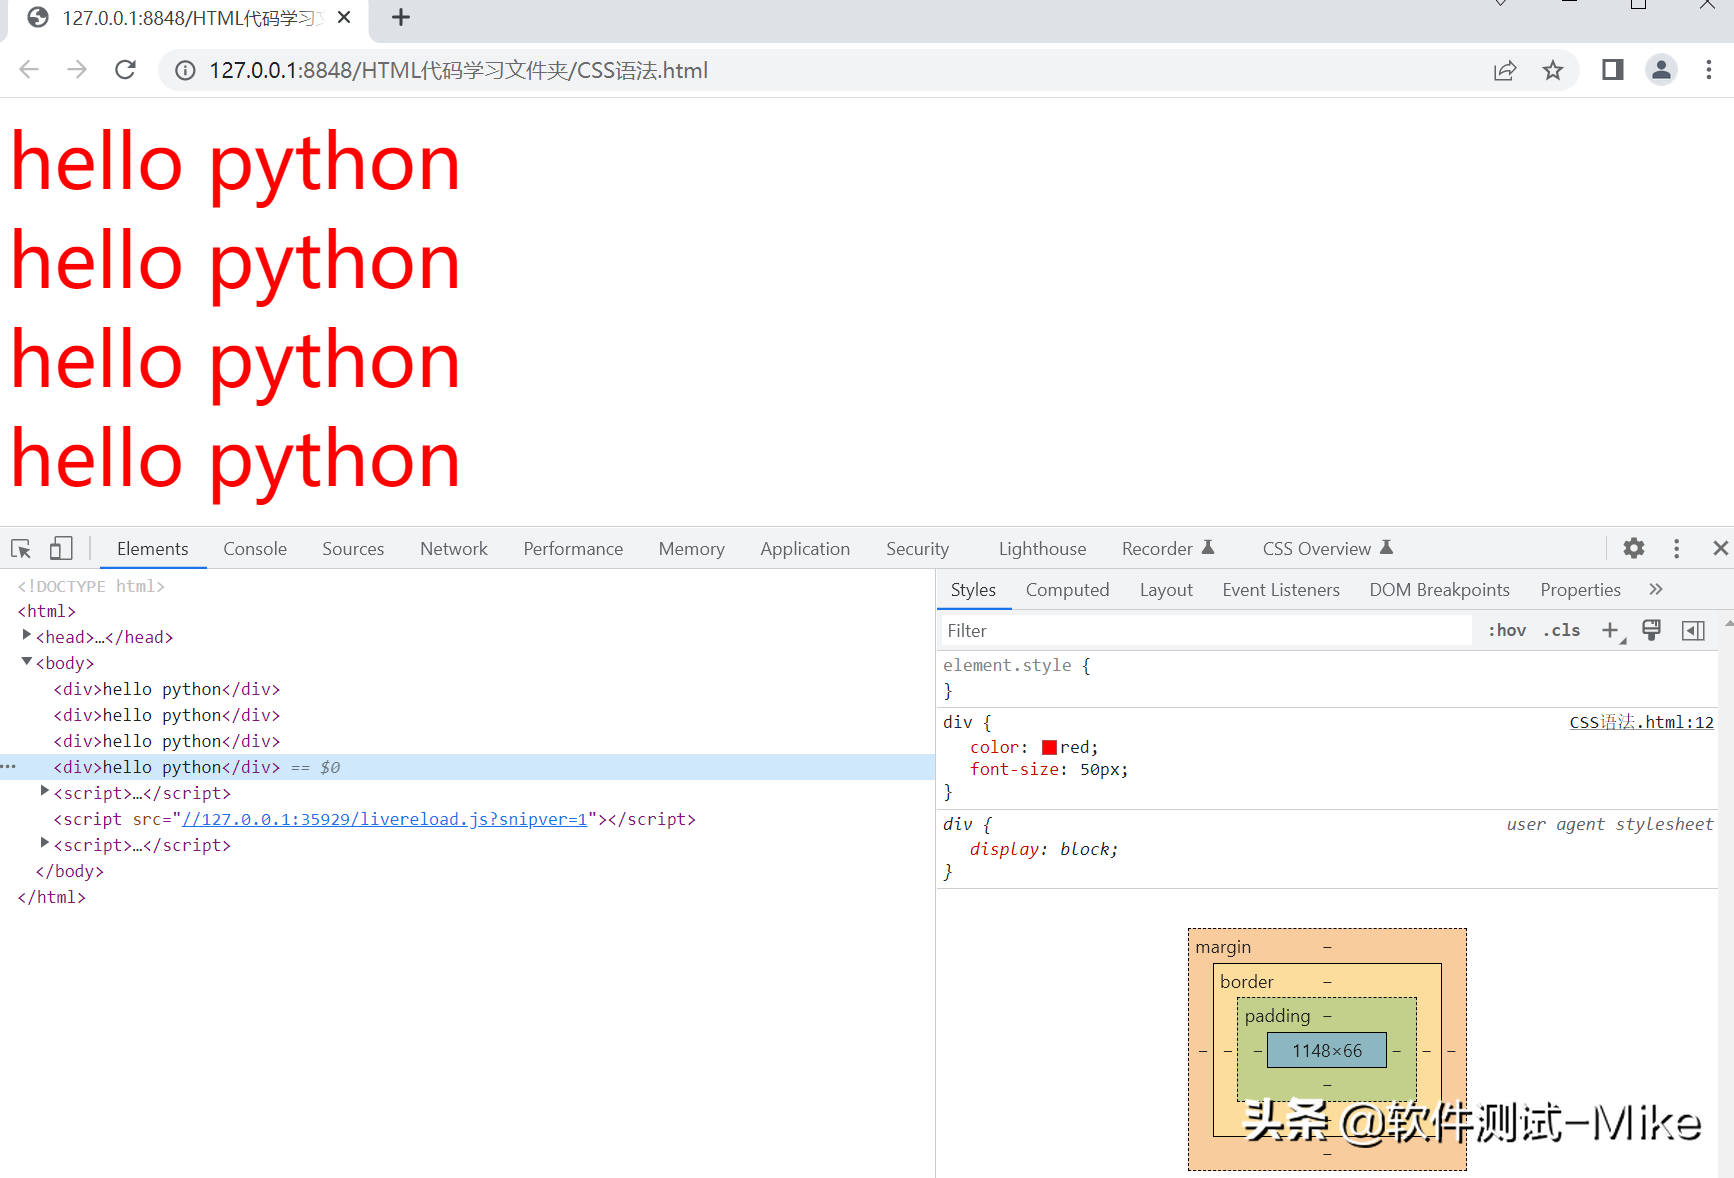Screen dimensions: 1734x1178
Task: Open the DevTools customize menu
Action: (1677, 548)
